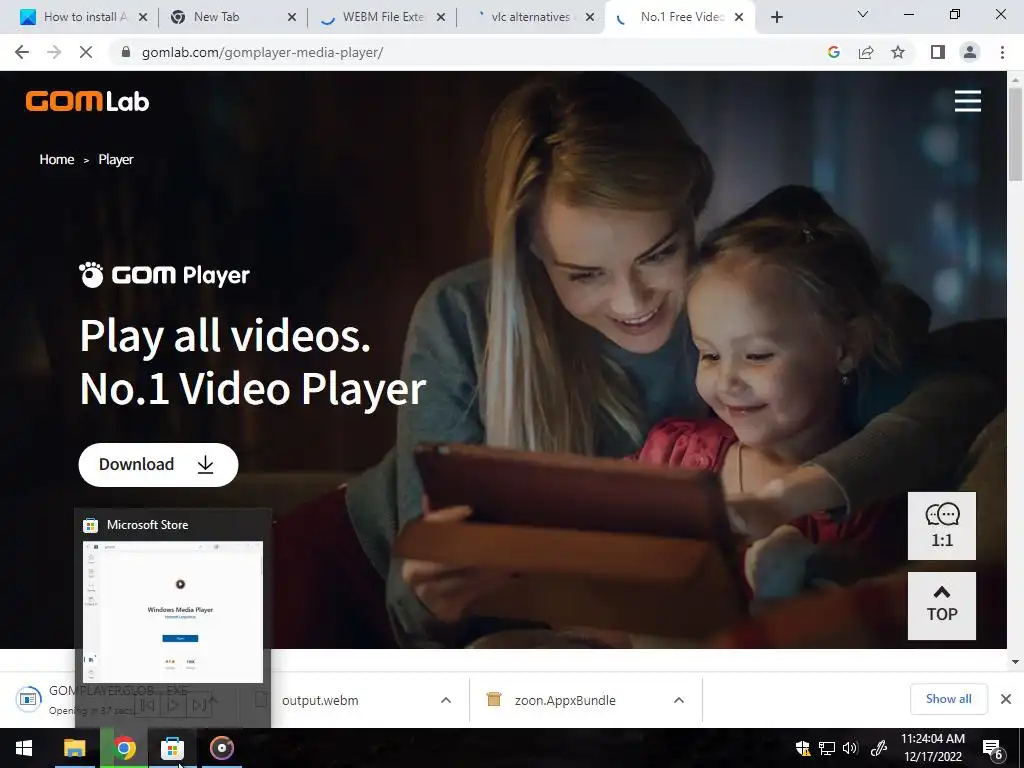Click the Microsoft Store taskbar icon
Viewport: 1024px width, 768px height.
click(x=172, y=748)
